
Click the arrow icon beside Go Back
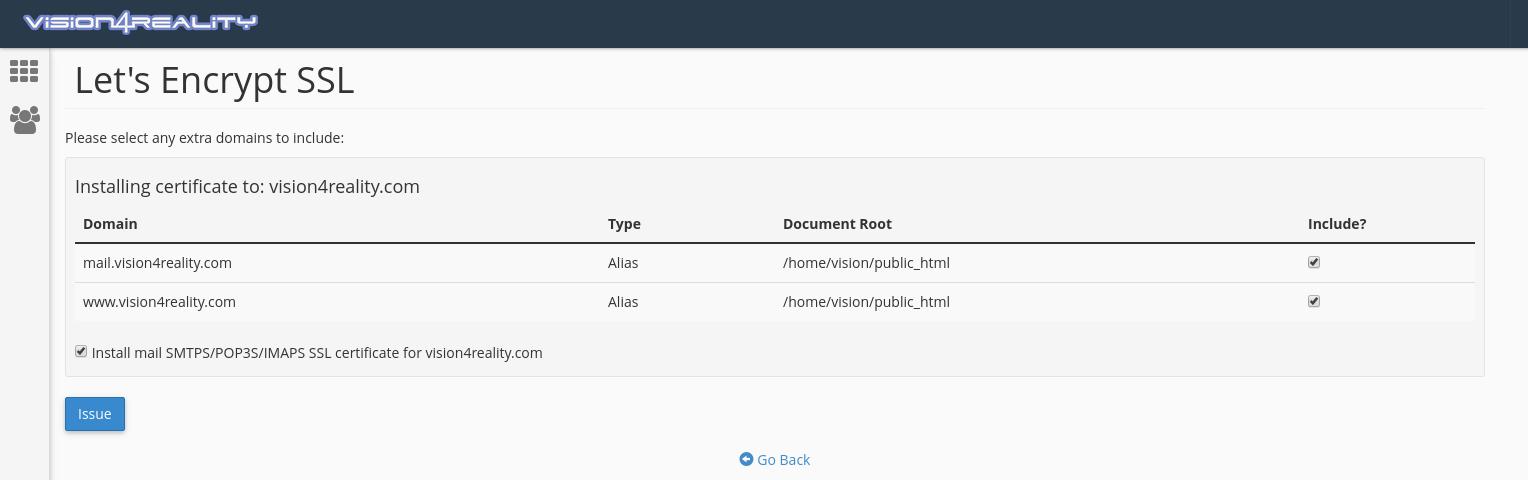[746, 459]
